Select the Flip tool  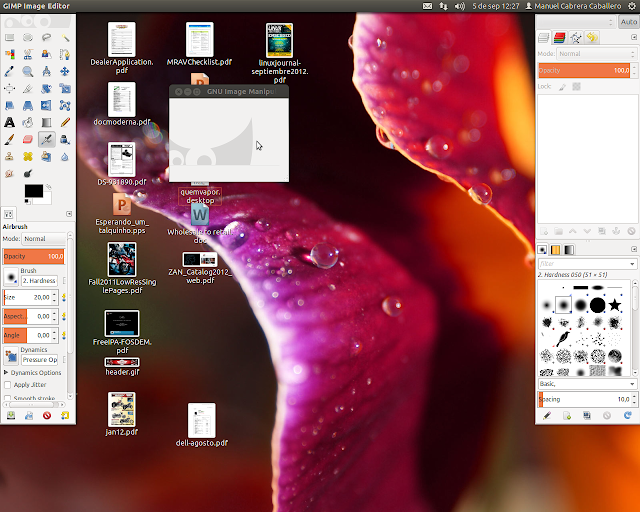click(x=46, y=105)
